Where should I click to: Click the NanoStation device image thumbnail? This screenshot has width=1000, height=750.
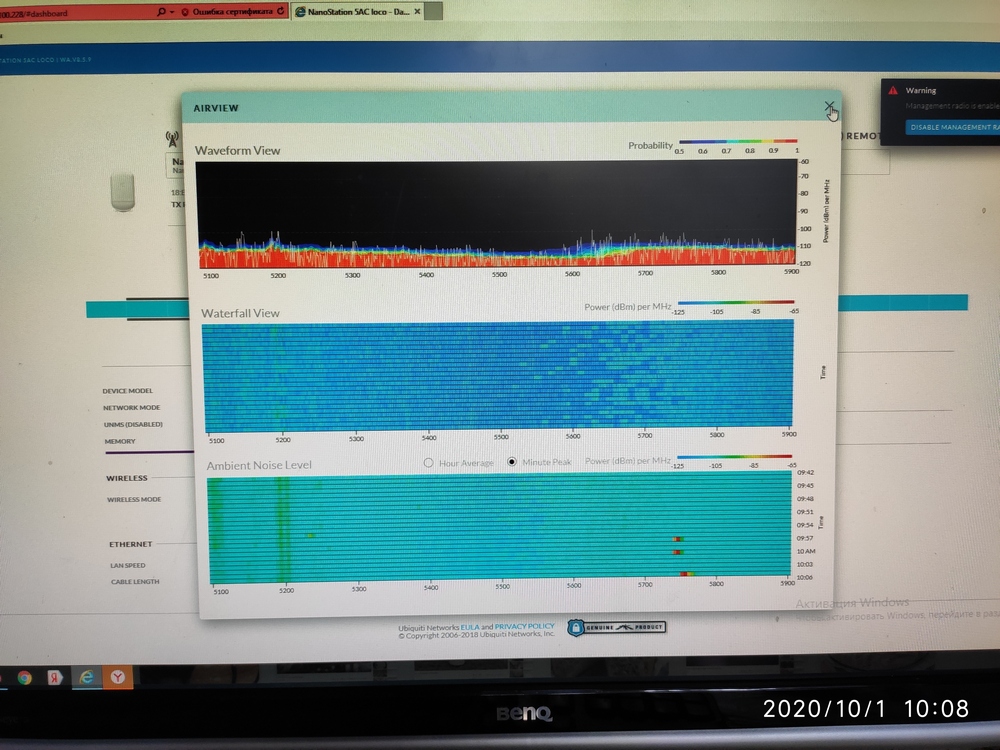point(122,192)
